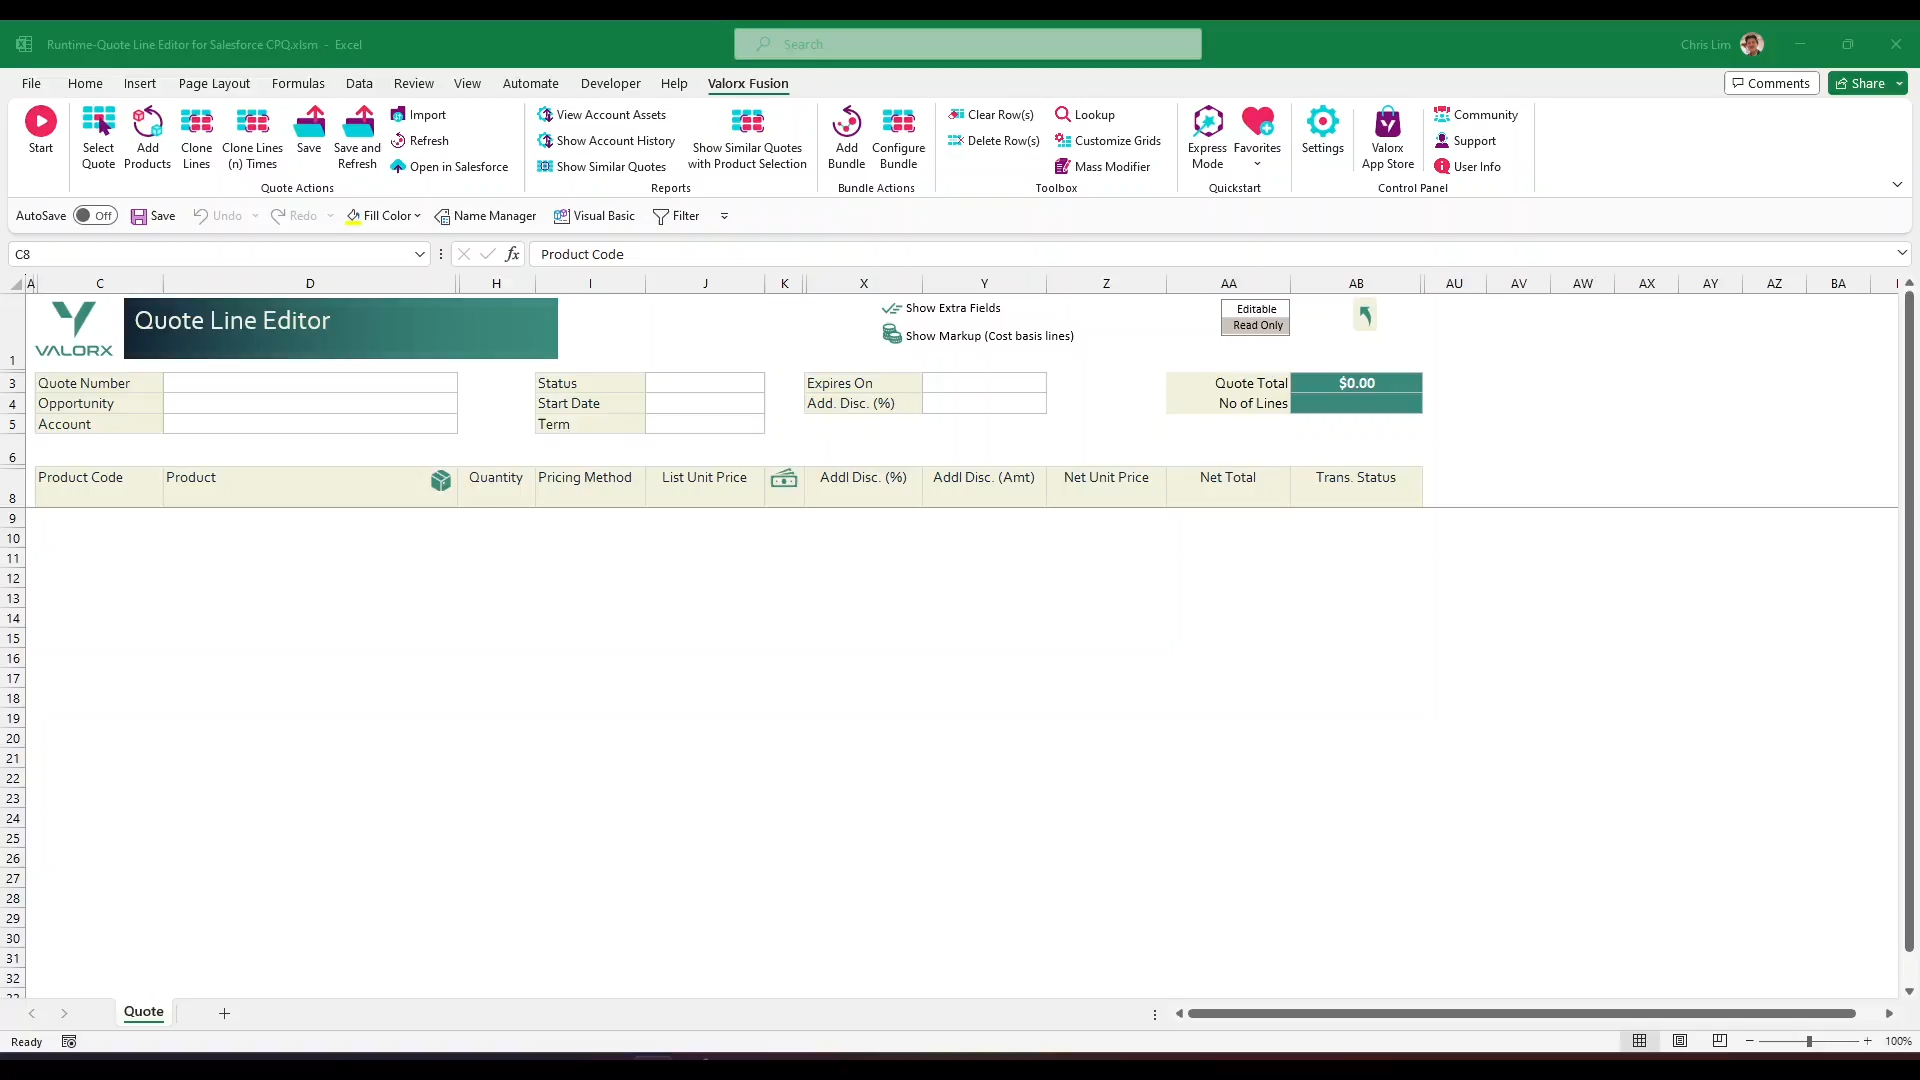This screenshot has width=1920, height=1080.
Task: Click Clear Row(s) in Toolbox
Action: (991, 115)
